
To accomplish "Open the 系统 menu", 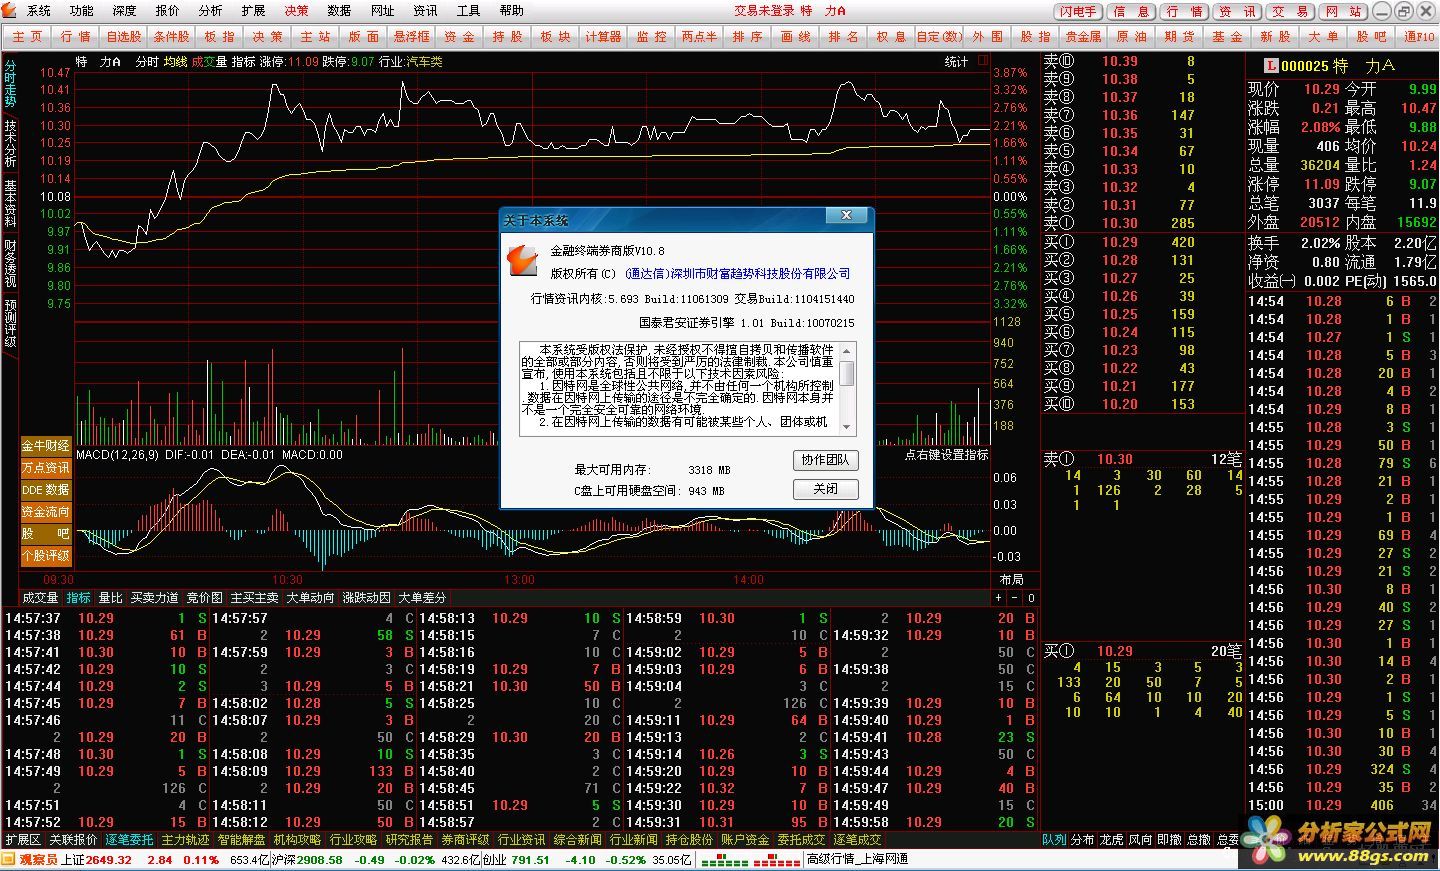I will click(x=39, y=10).
